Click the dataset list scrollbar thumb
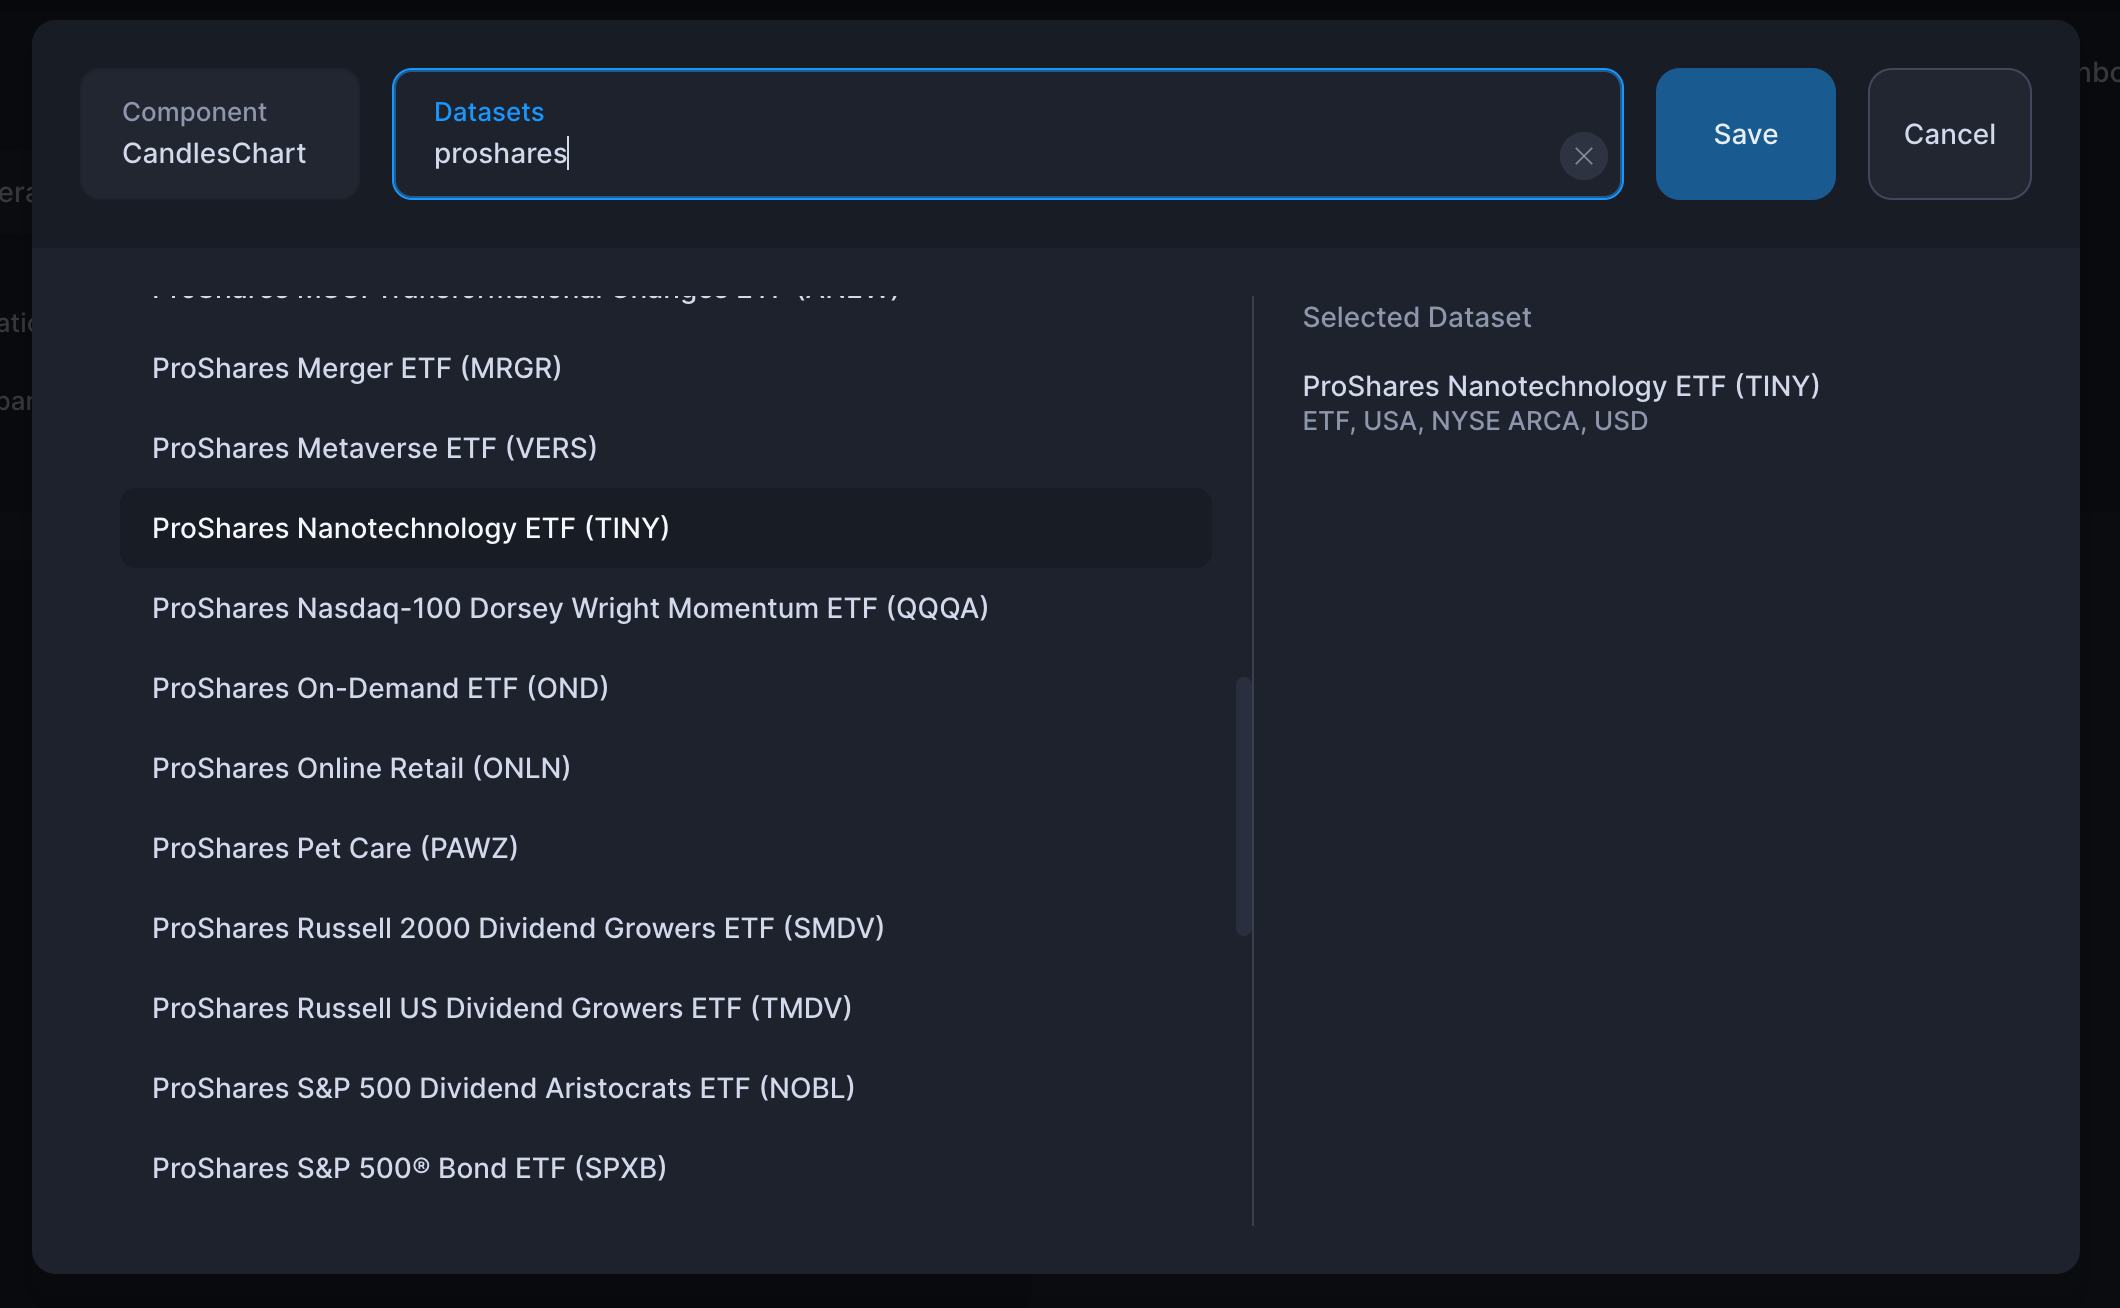 point(1243,806)
